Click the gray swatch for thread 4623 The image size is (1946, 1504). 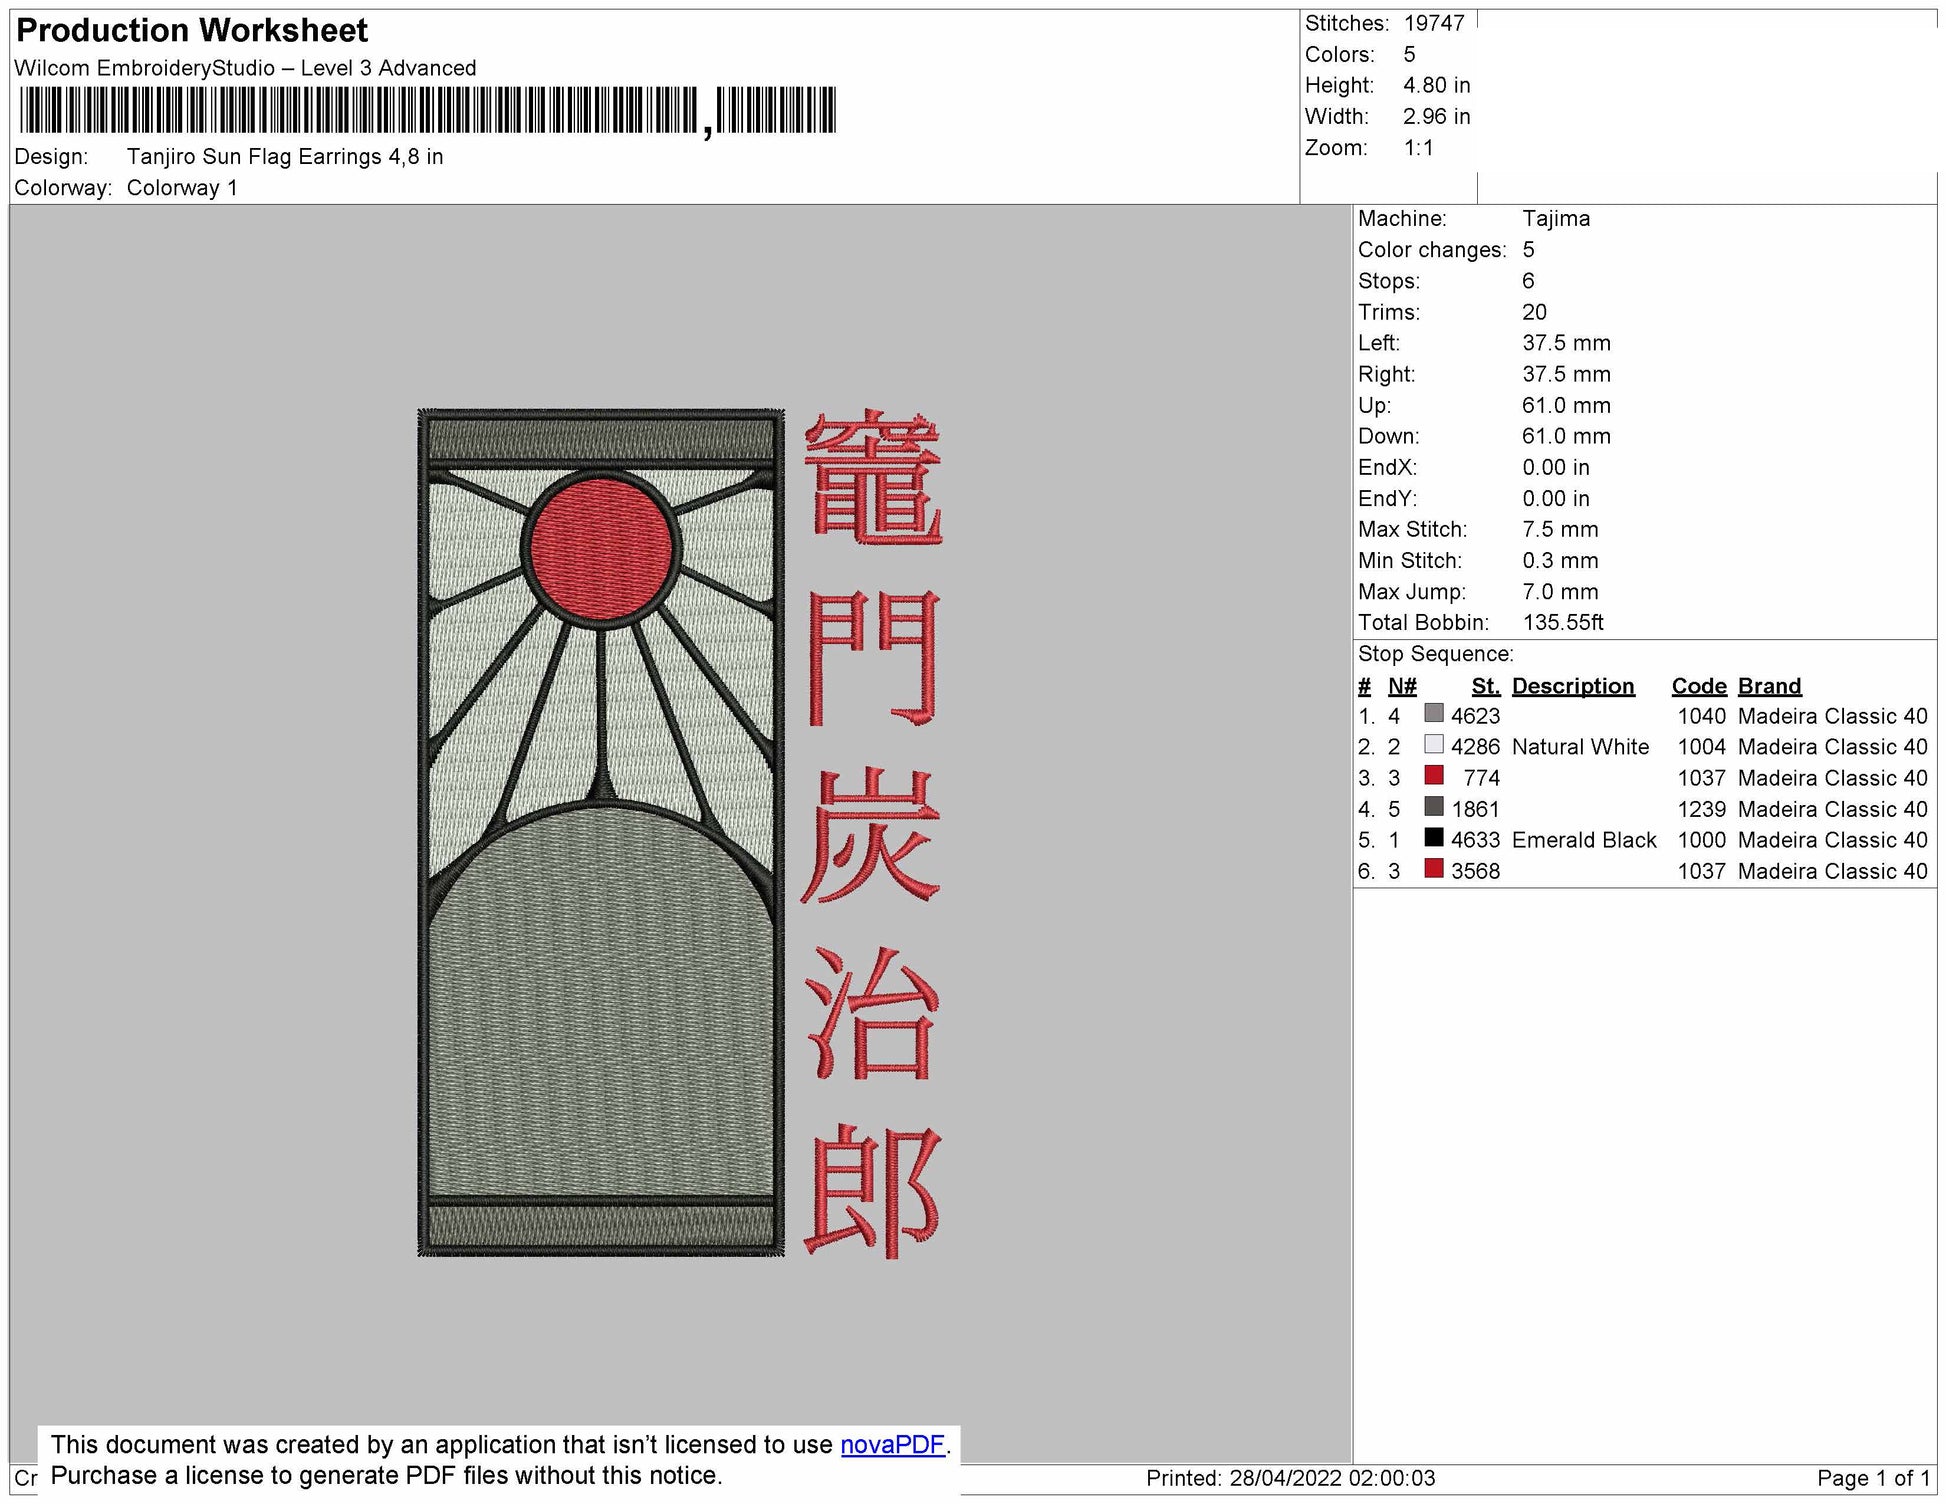point(1434,713)
